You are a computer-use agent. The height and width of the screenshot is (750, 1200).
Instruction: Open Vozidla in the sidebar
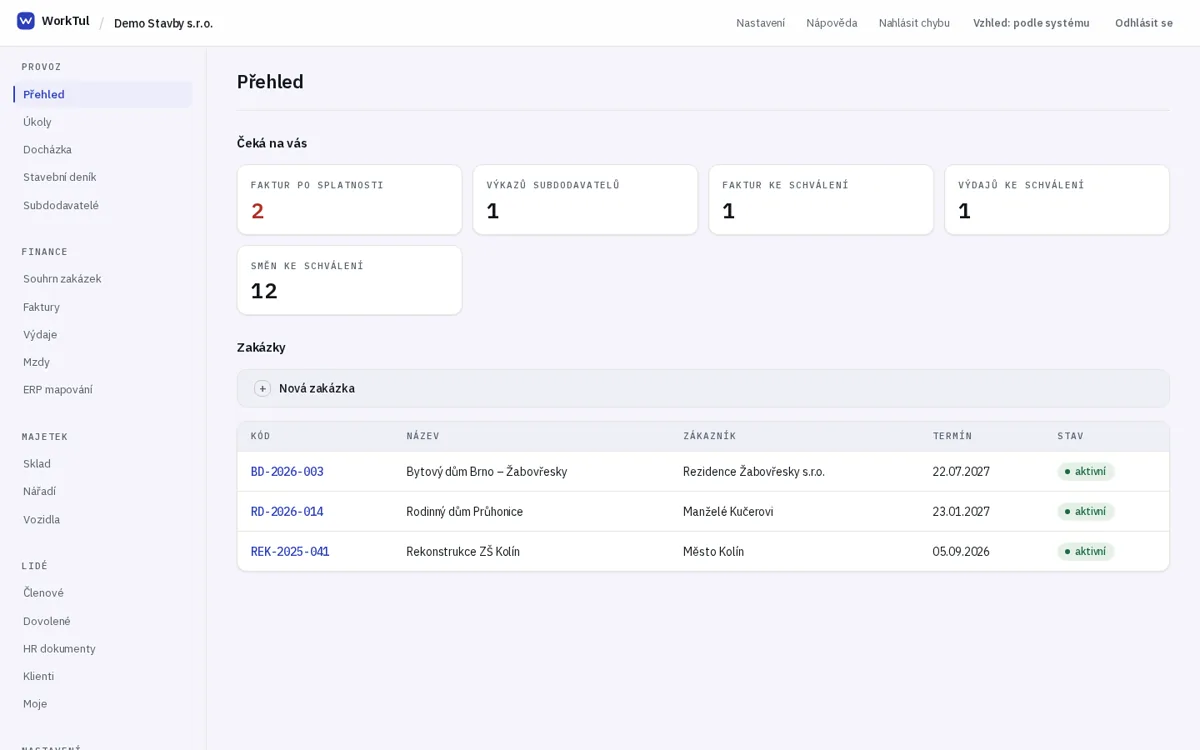coord(103,519)
